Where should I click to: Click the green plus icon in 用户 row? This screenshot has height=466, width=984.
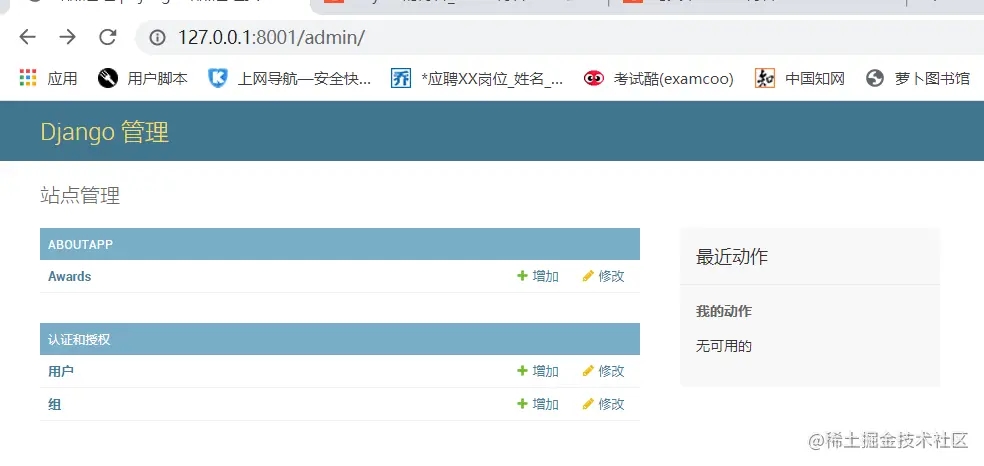click(522, 371)
